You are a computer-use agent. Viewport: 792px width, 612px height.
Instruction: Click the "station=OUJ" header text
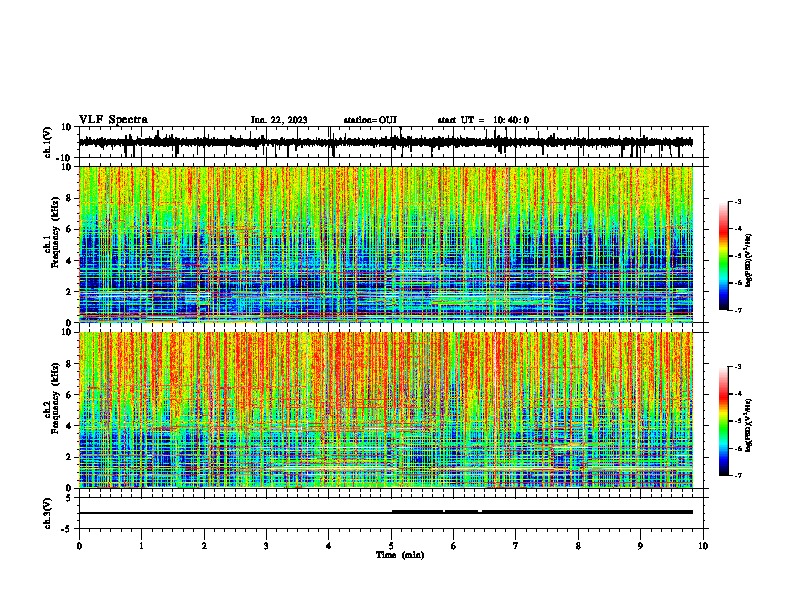[370, 120]
